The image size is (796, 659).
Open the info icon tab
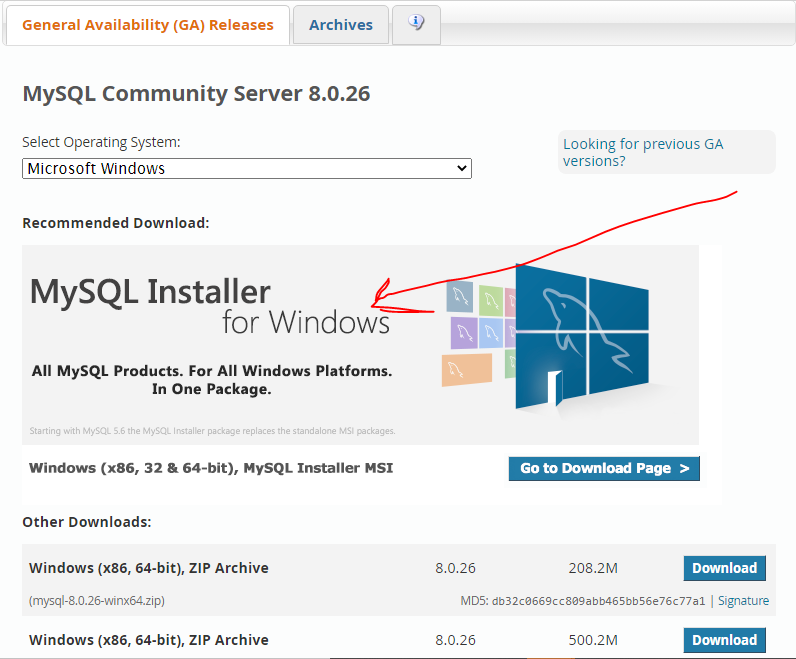pyautogui.click(x=416, y=24)
